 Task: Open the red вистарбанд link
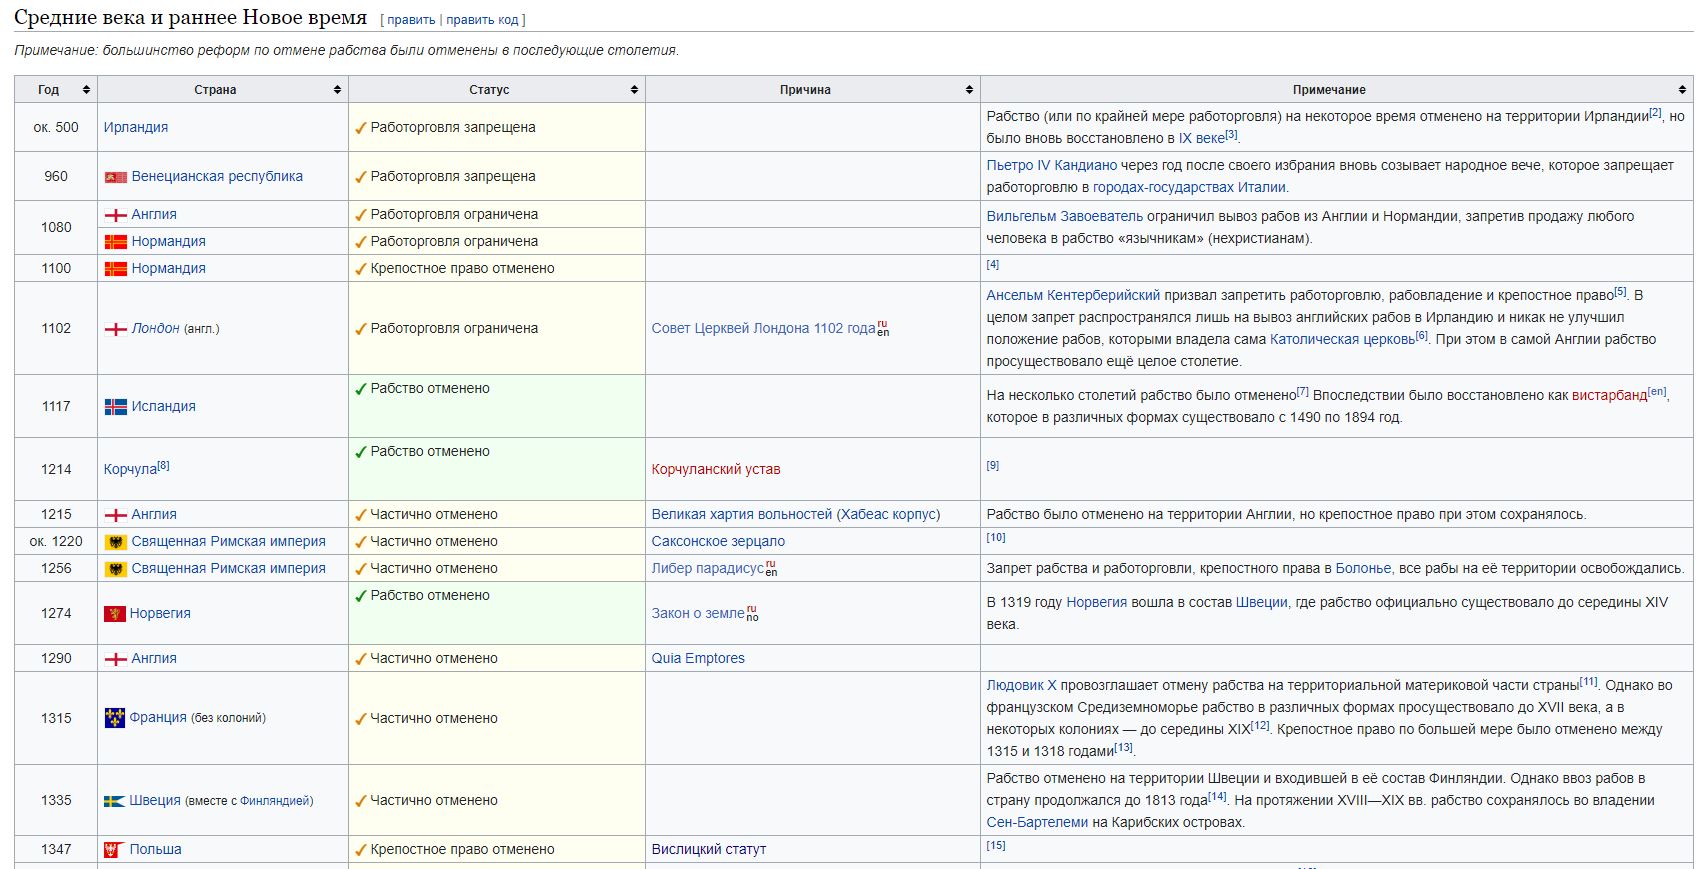pyautogui.click(x=1609, y=396)
